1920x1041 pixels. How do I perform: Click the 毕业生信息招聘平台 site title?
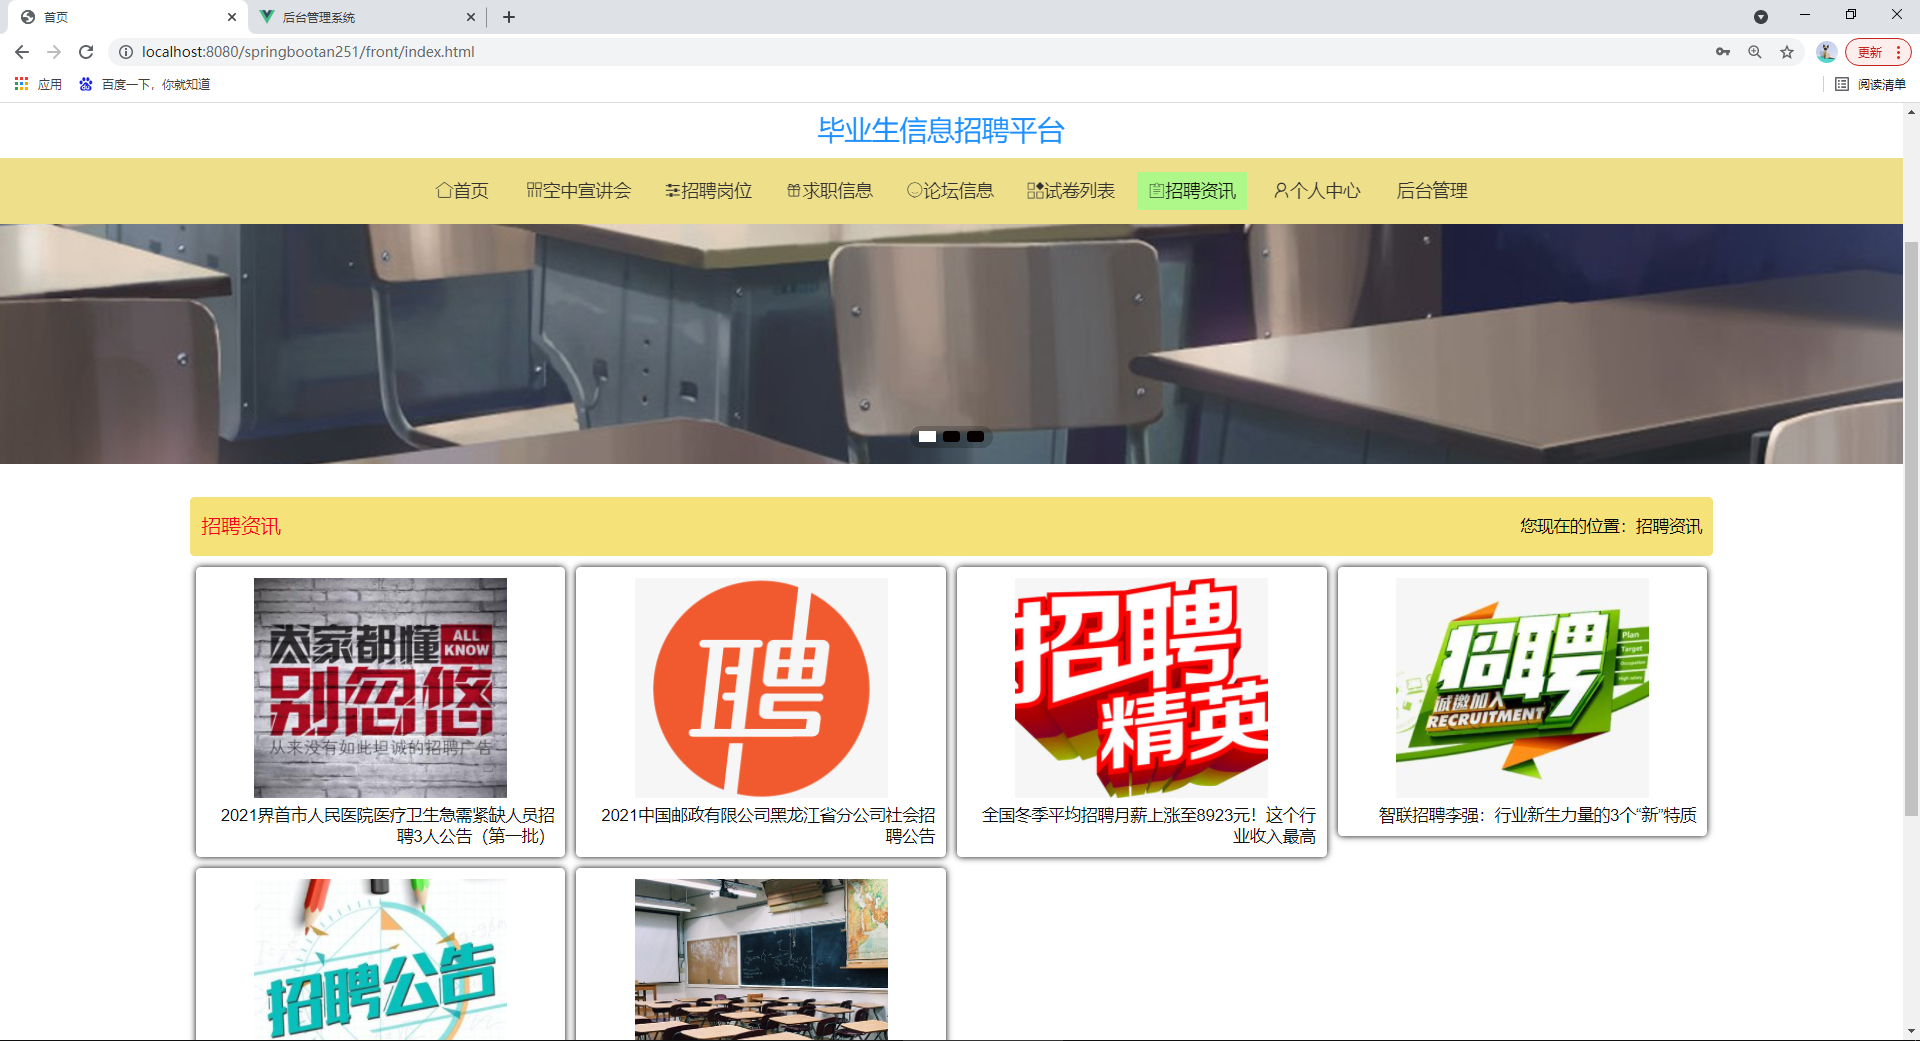tap(941, 130)
